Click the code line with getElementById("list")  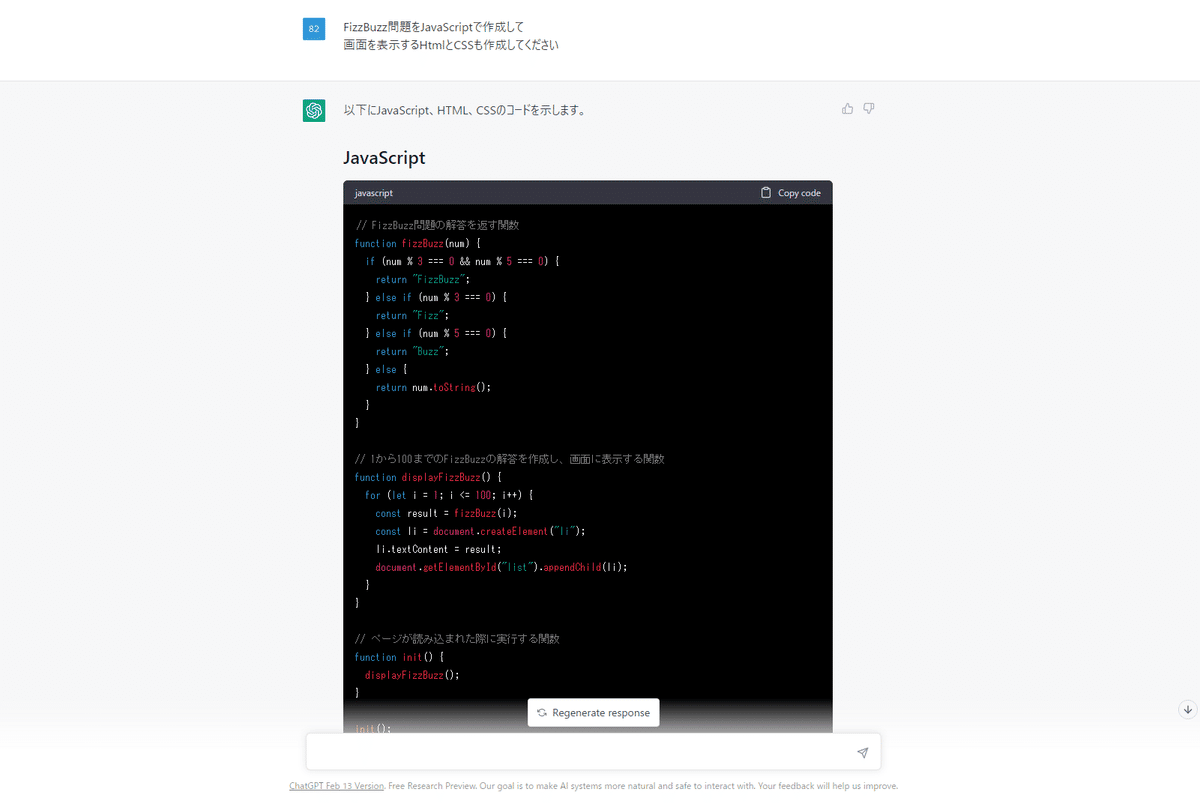click(501, 567)
